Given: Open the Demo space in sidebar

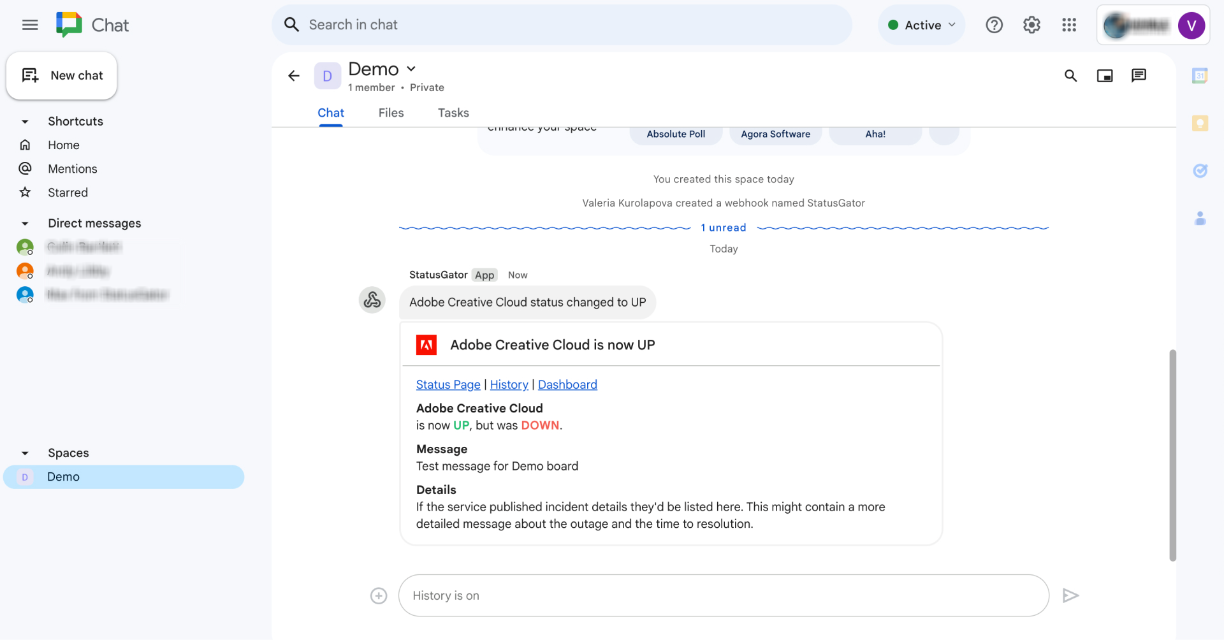Looking at the screenshot, I should (x=124, y=477).
